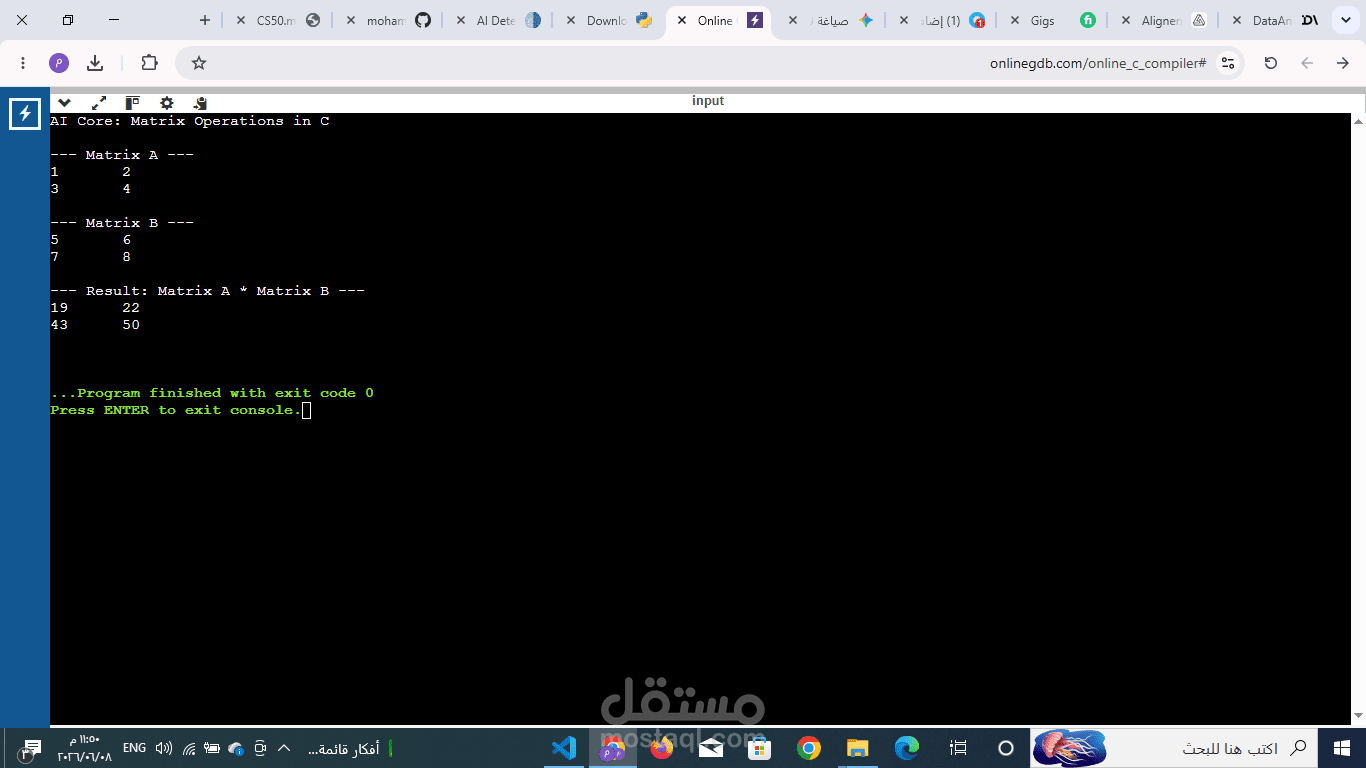
Task: Click the OnlineGDB lightning logo
Action: point(25,114)
